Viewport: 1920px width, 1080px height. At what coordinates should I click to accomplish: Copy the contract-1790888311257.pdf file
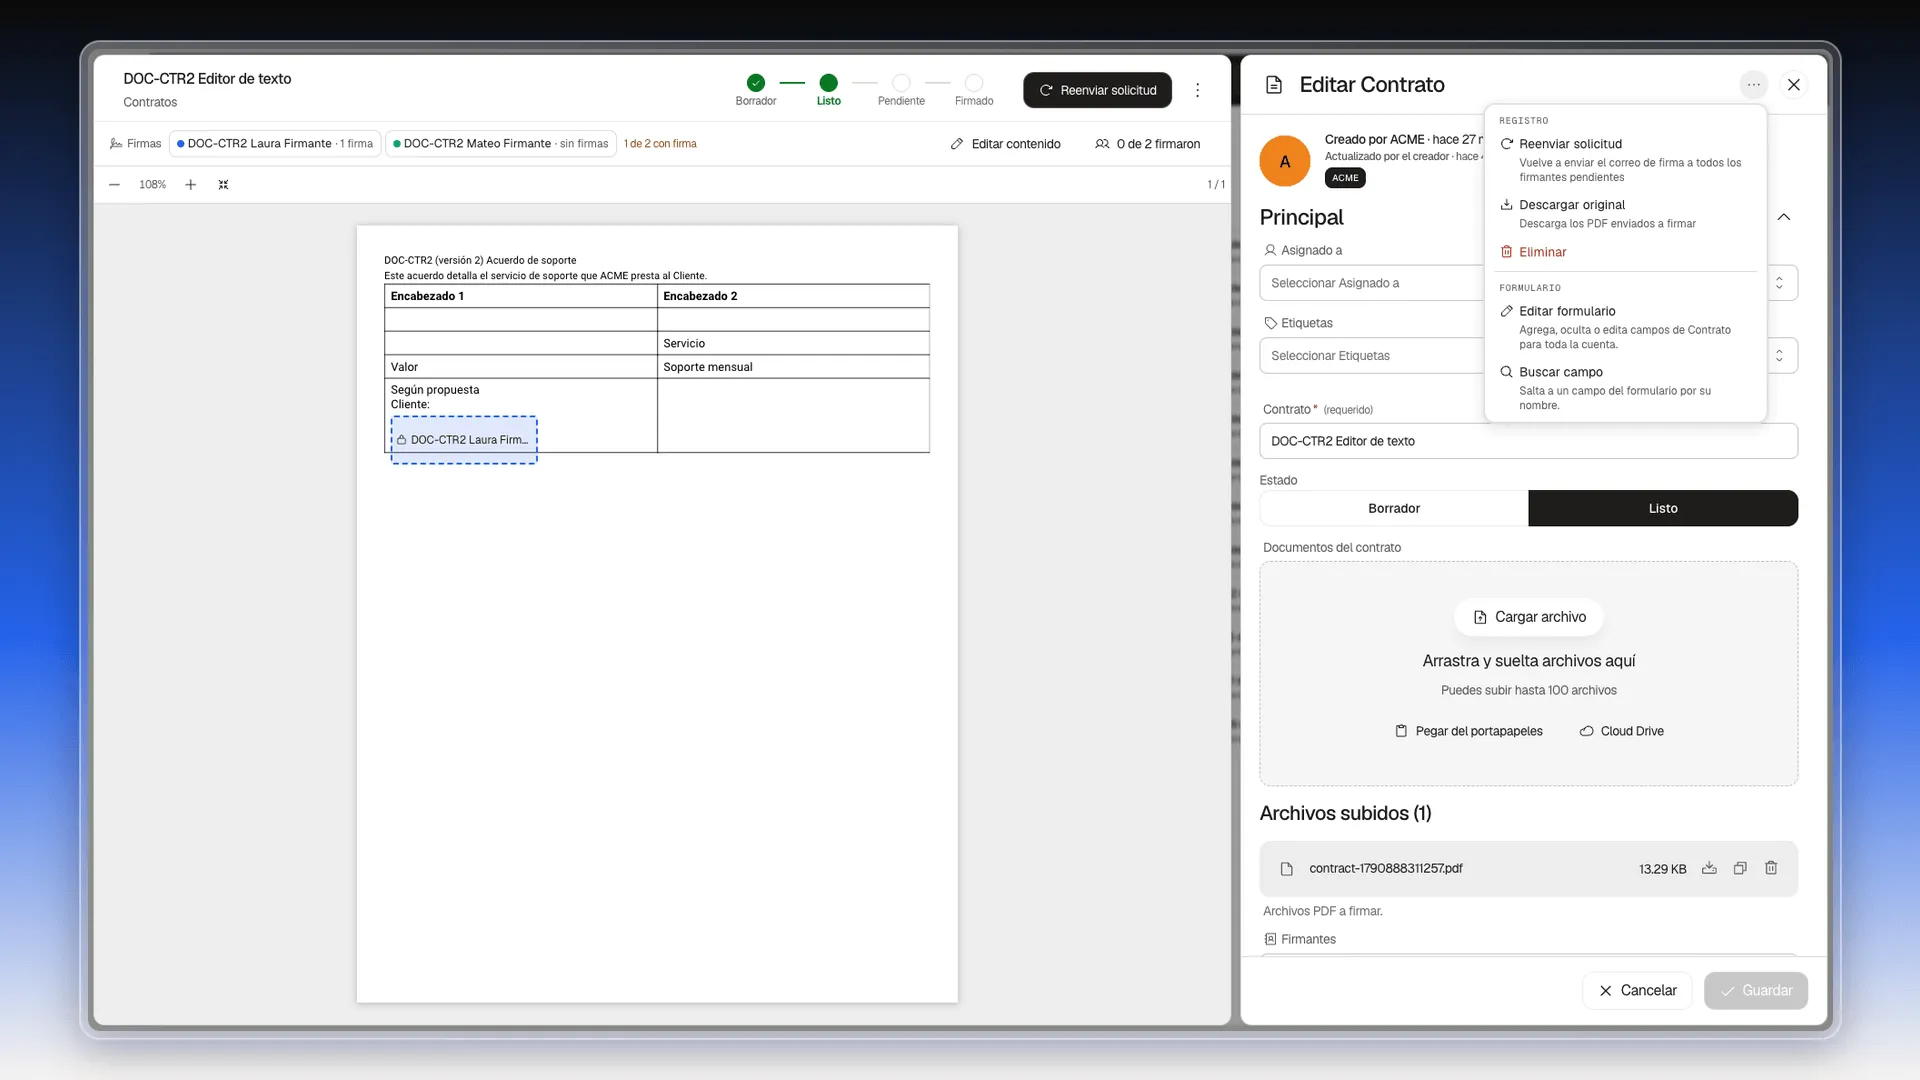(1740, 868)
